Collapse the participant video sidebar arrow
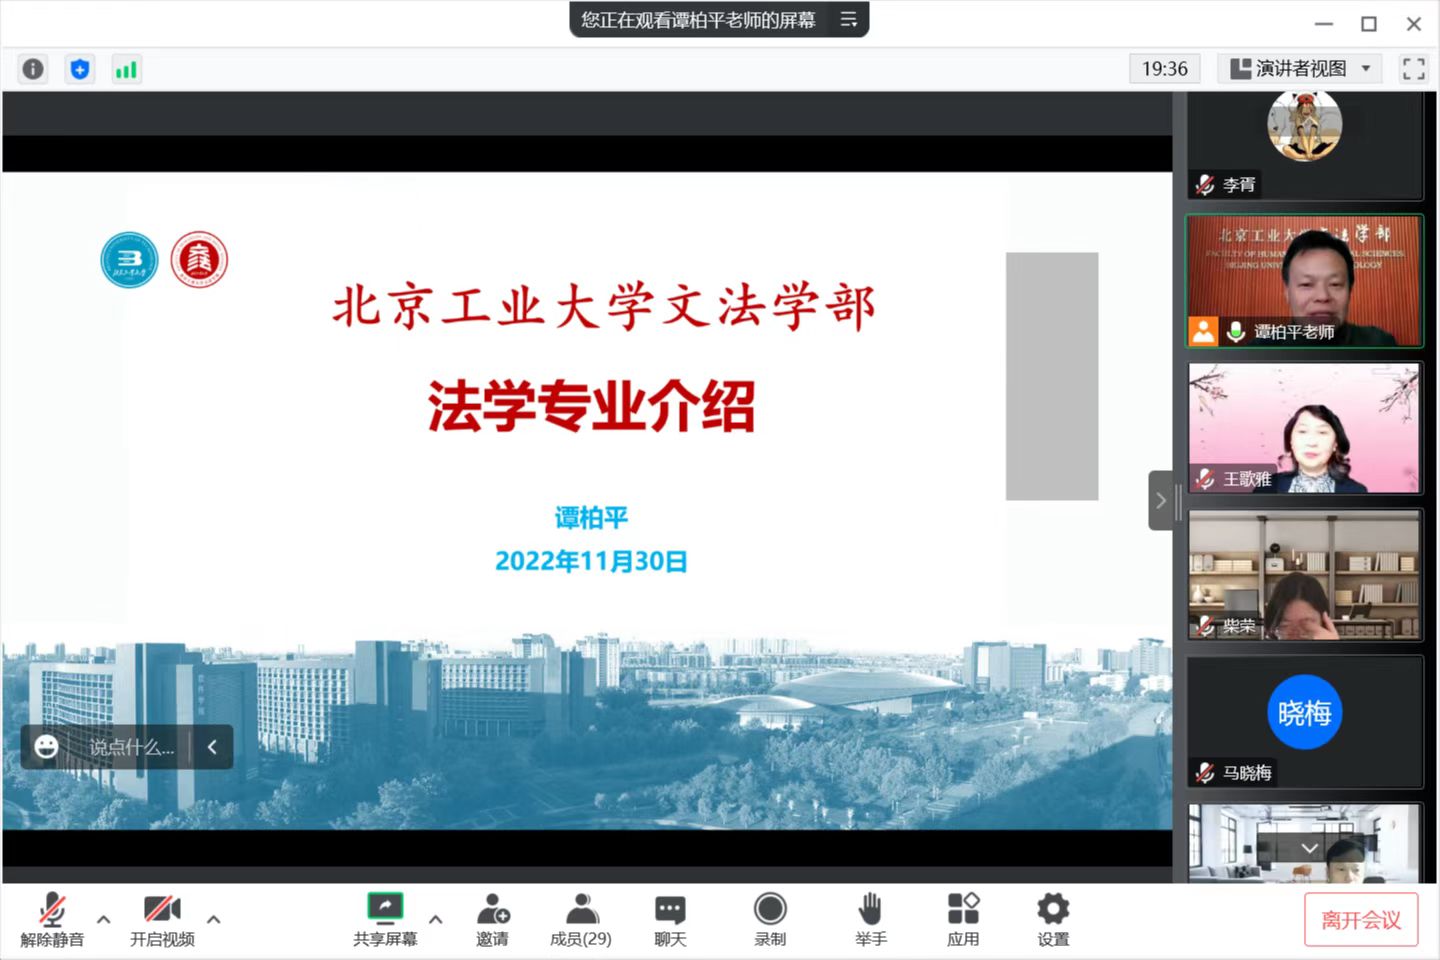The width and height of the screenshot is (1440, 960). pyautogui.click(x=1160, y=500)
